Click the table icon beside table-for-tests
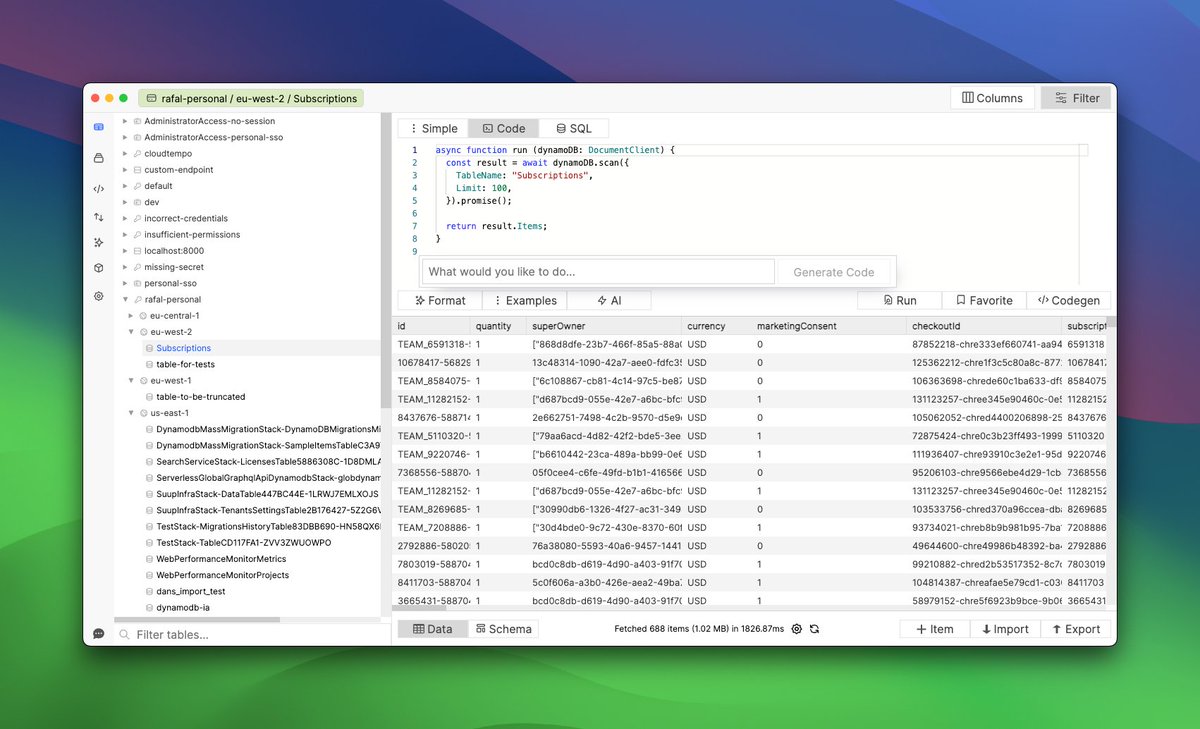 pyautogui.click(x=150, y=364)
